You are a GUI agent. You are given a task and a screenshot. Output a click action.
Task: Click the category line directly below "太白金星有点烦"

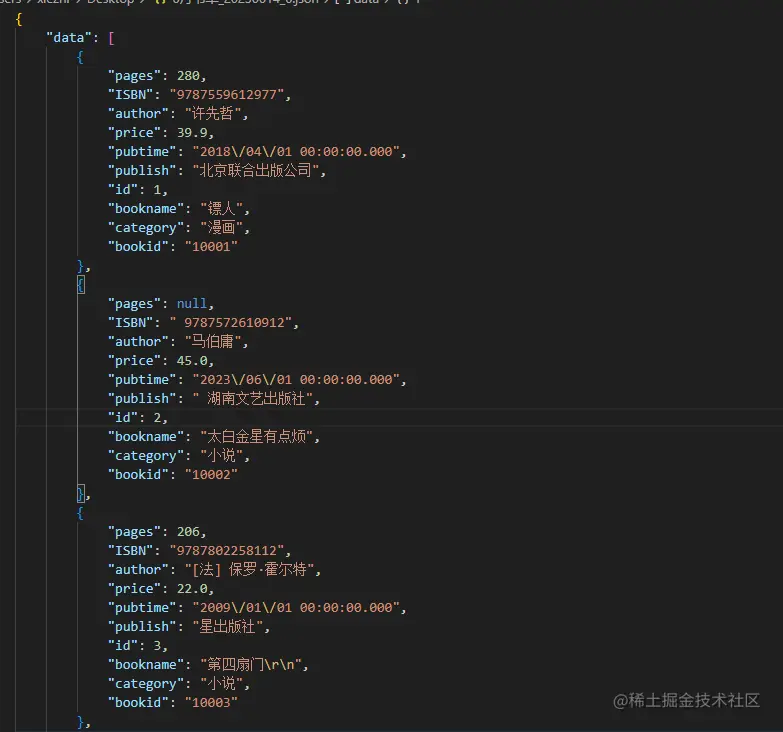coord(178,455)
